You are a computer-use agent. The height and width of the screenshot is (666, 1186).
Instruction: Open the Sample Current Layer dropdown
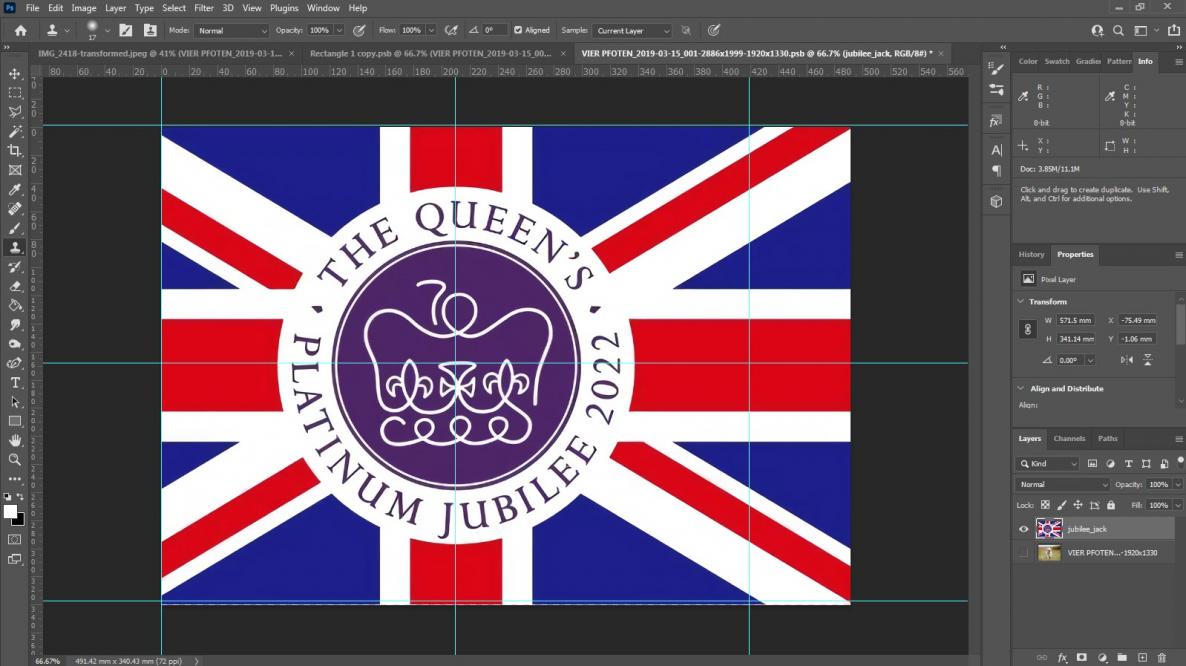pyautogui.click(x=632, y=31)
